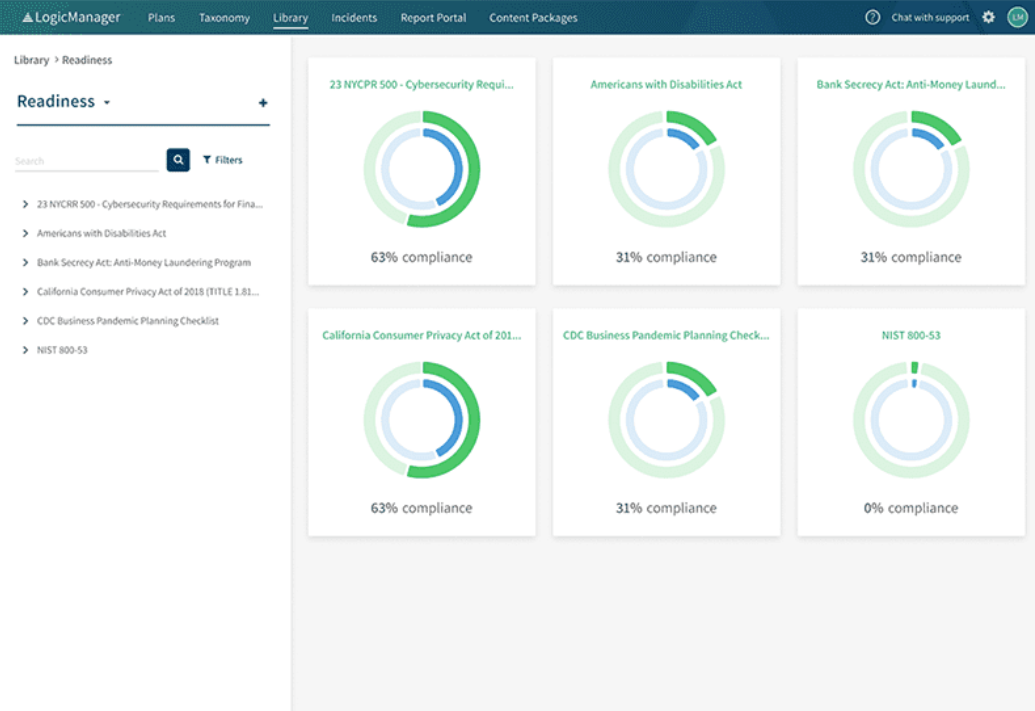The height and width of the screenshot is (711, 1035).
Task: Open the Taxonomy menu
Action: 224,18
